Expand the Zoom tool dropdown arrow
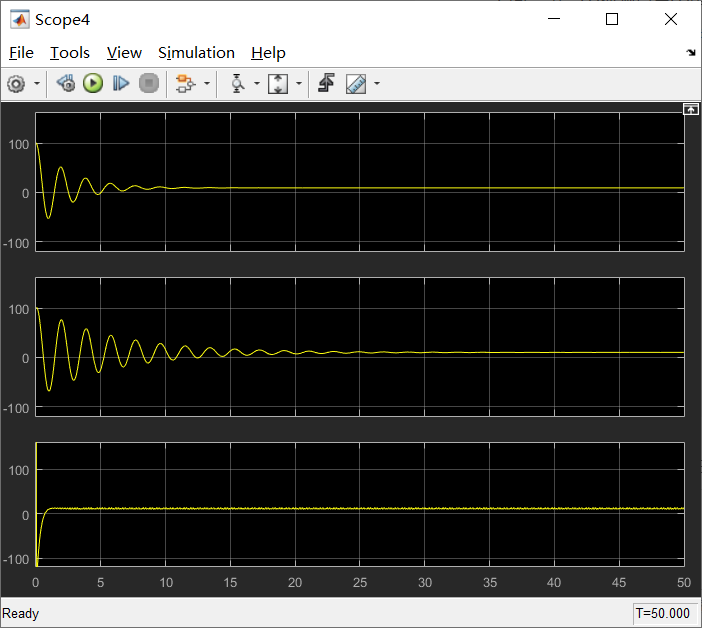Viewport: 702px width, 628px height. coord(257,84)
